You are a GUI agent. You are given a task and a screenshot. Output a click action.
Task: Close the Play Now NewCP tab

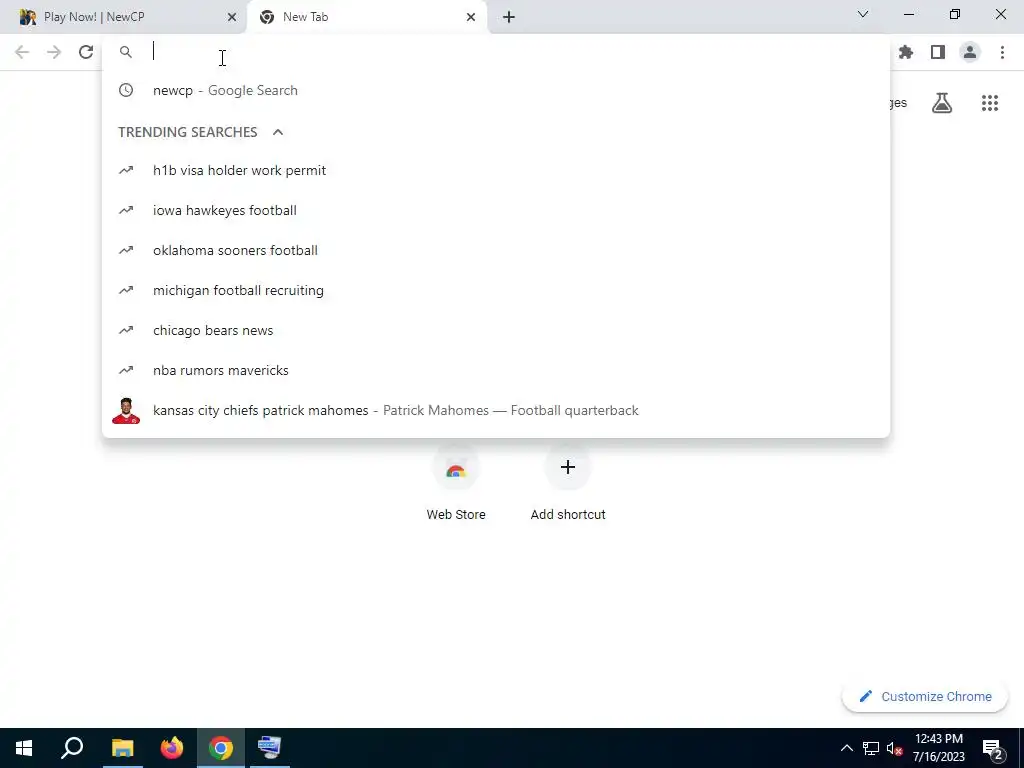coord(232,17)
